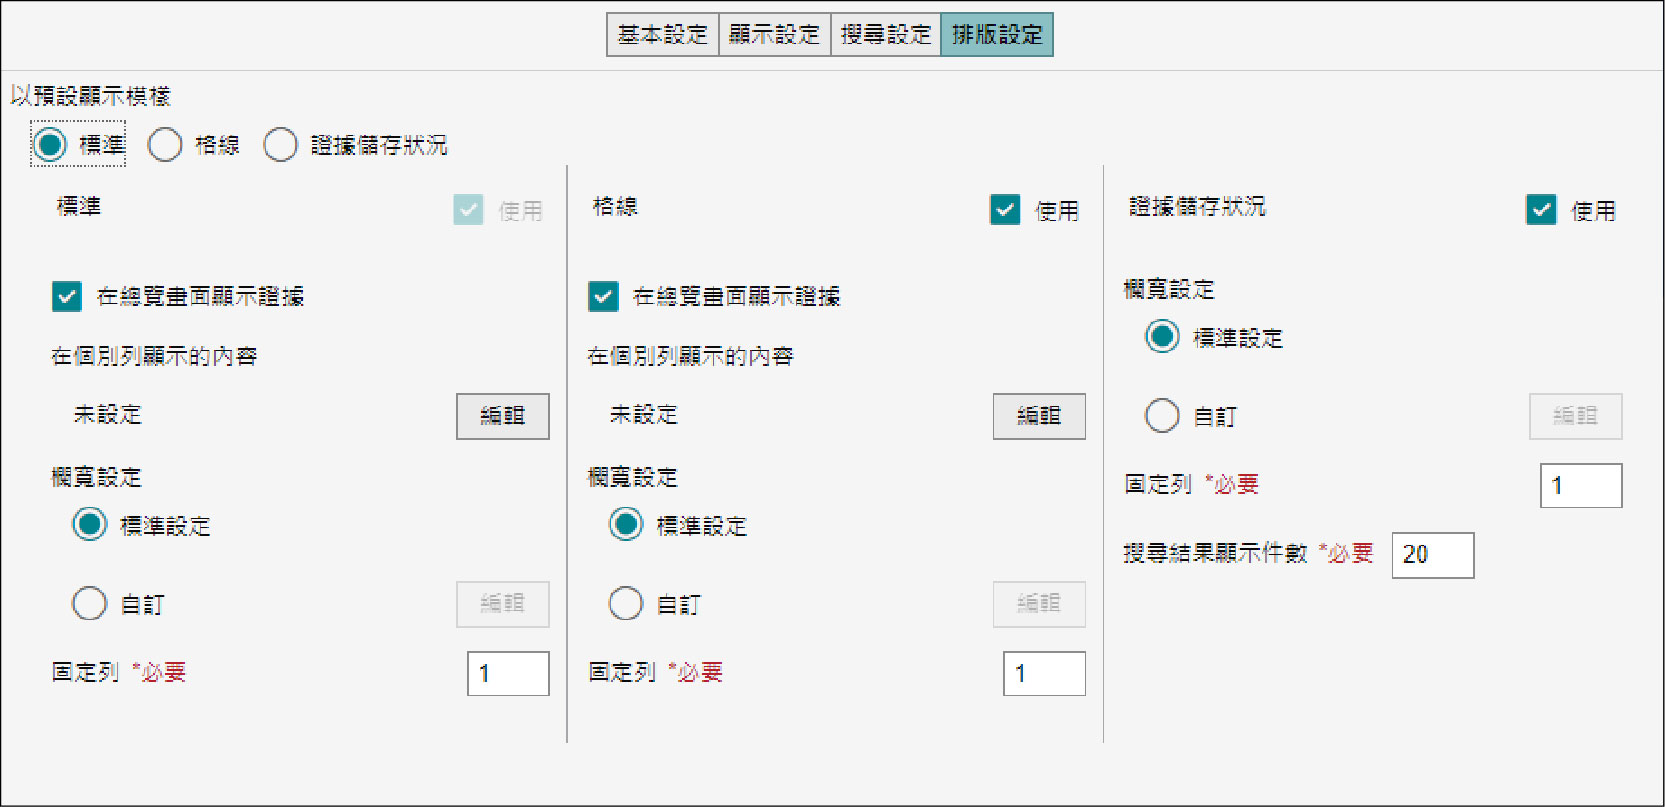This screenshot has height=807, width=1665.
Task: Choose 自訂 column width in 證據儲存狀況 section
Action: click(x=1162, y=416)
